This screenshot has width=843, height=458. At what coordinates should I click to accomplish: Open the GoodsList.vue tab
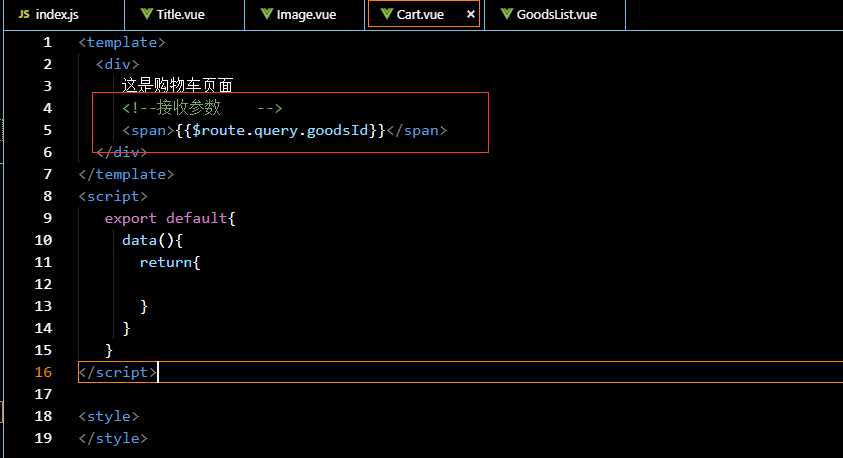tap(555, 15)
